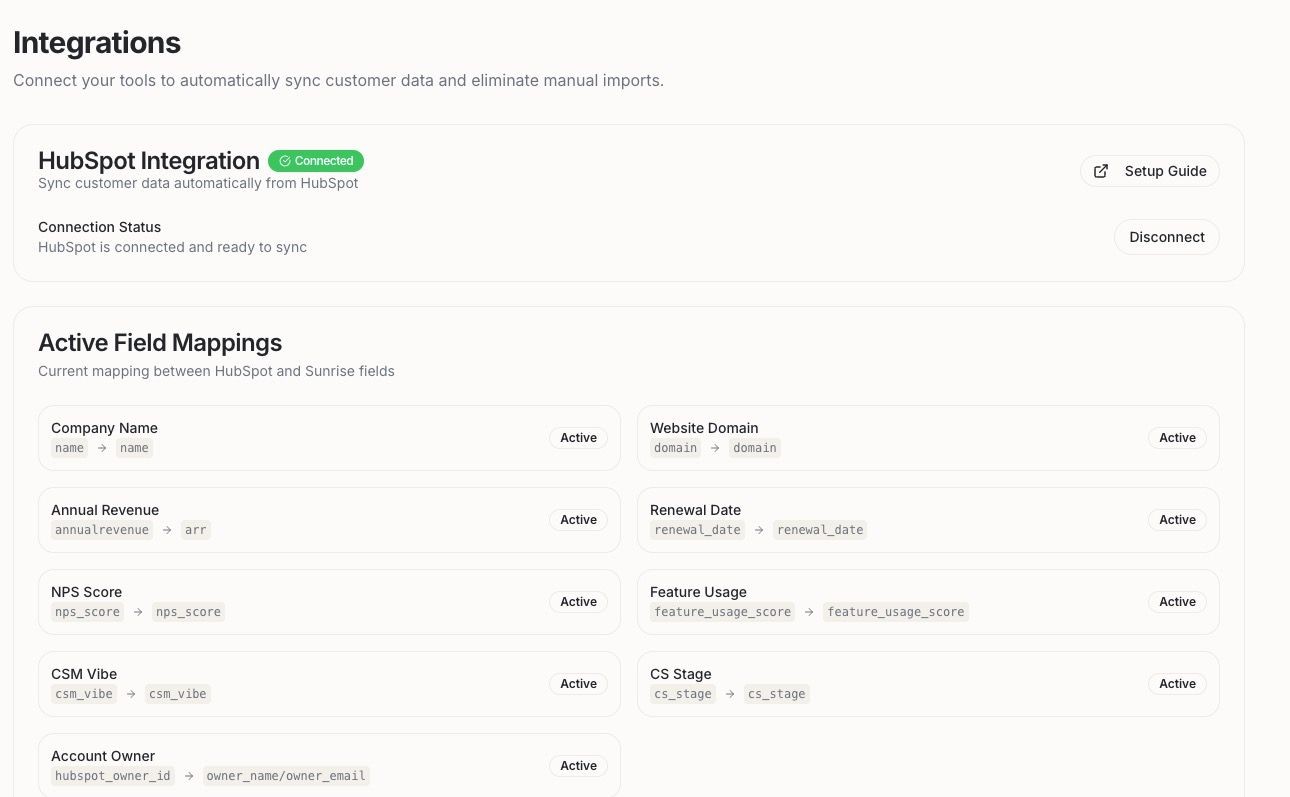Viewport: 1290px width, 797px height.
Task: Select the Annual Revenue mapping title
Action: click(105, 510)
